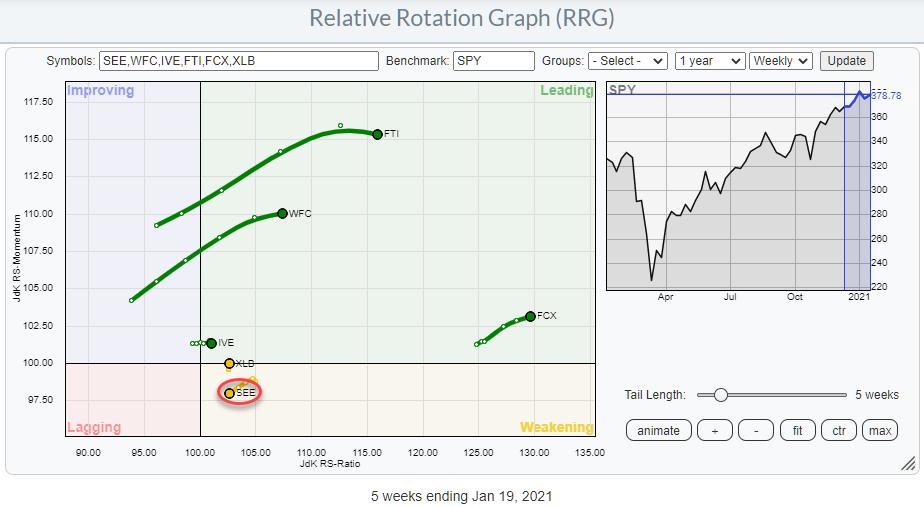Click the Update button
This screenshot has width=924, height=507.
(846, 61)
